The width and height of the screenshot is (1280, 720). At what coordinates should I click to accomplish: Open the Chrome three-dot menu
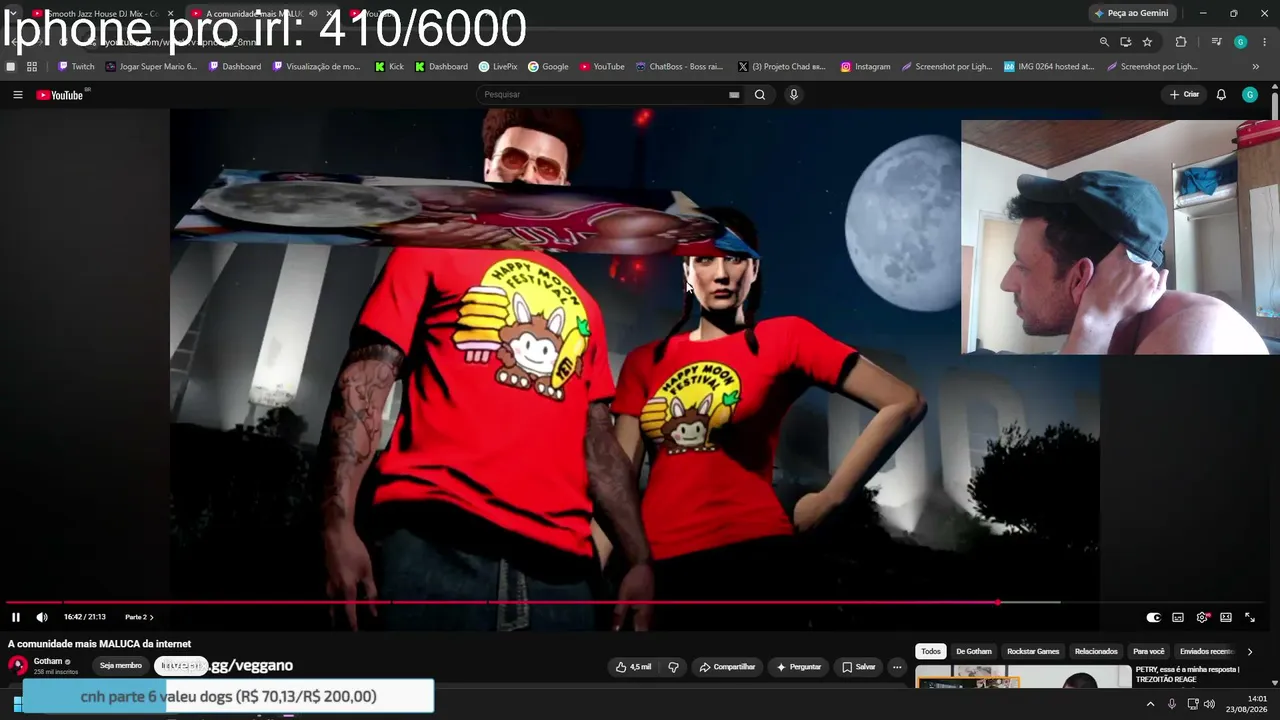pyautogui.click(x=1264, y=42)
